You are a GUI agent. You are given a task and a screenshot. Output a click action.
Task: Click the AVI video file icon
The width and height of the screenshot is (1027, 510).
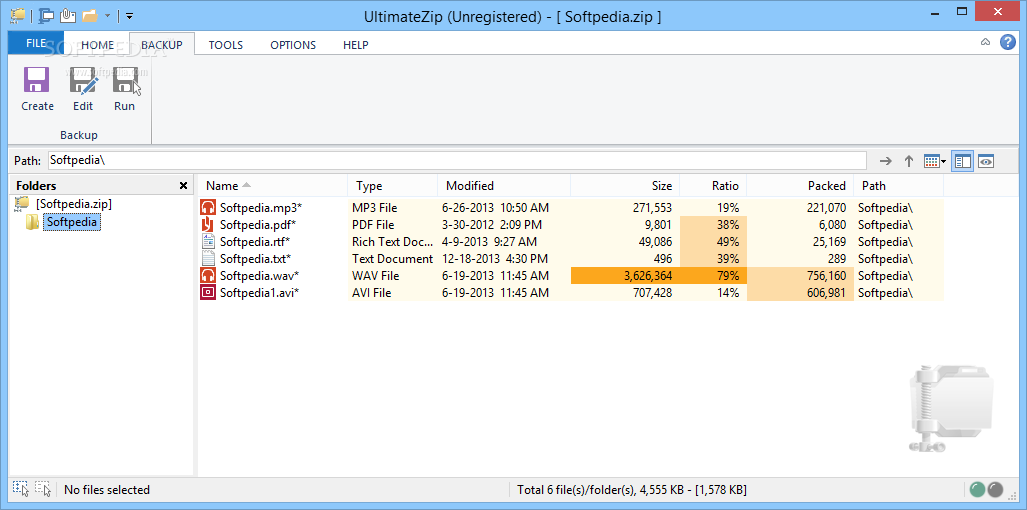tap(208, 293)
